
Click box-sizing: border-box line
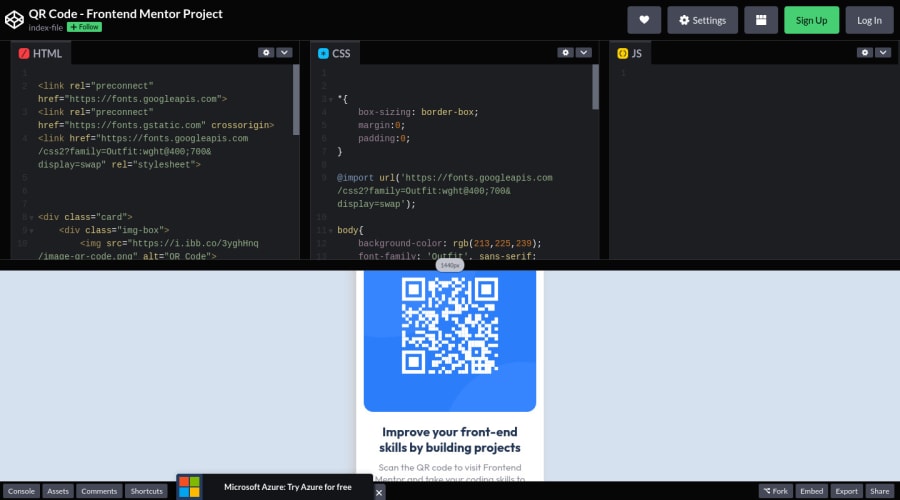pos(418,113)
